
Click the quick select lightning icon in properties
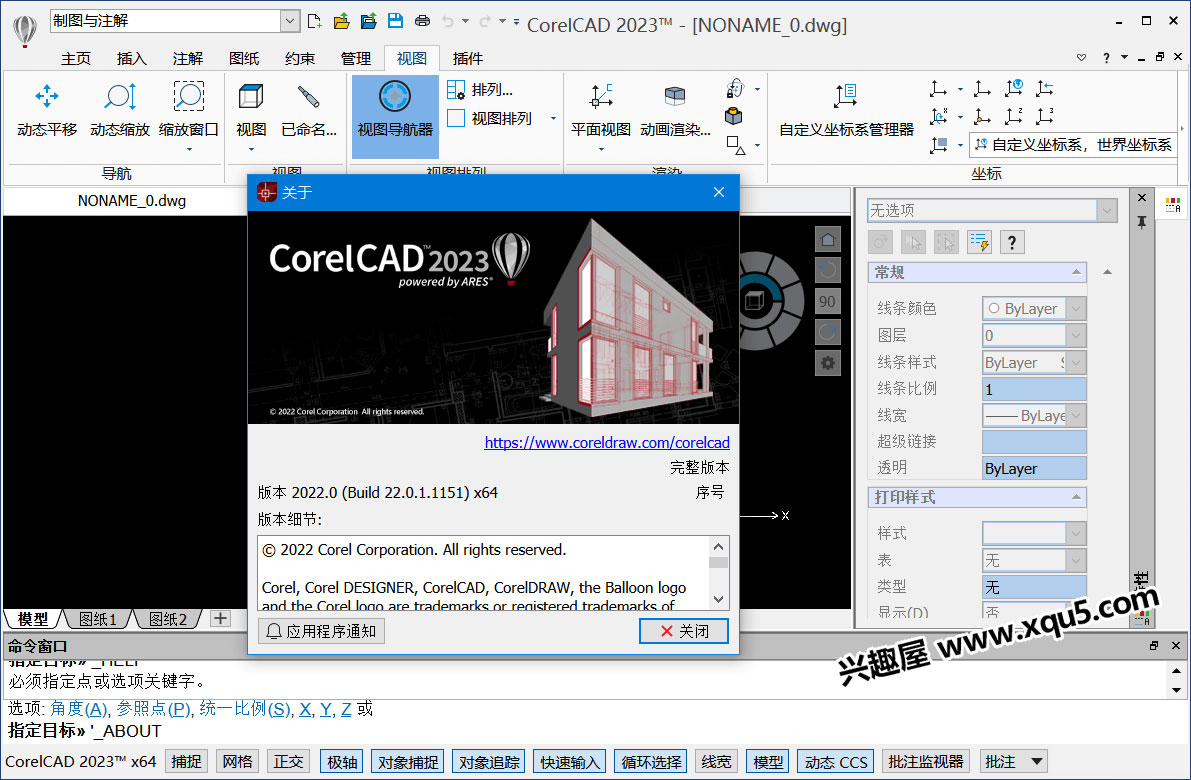[979, 242]
